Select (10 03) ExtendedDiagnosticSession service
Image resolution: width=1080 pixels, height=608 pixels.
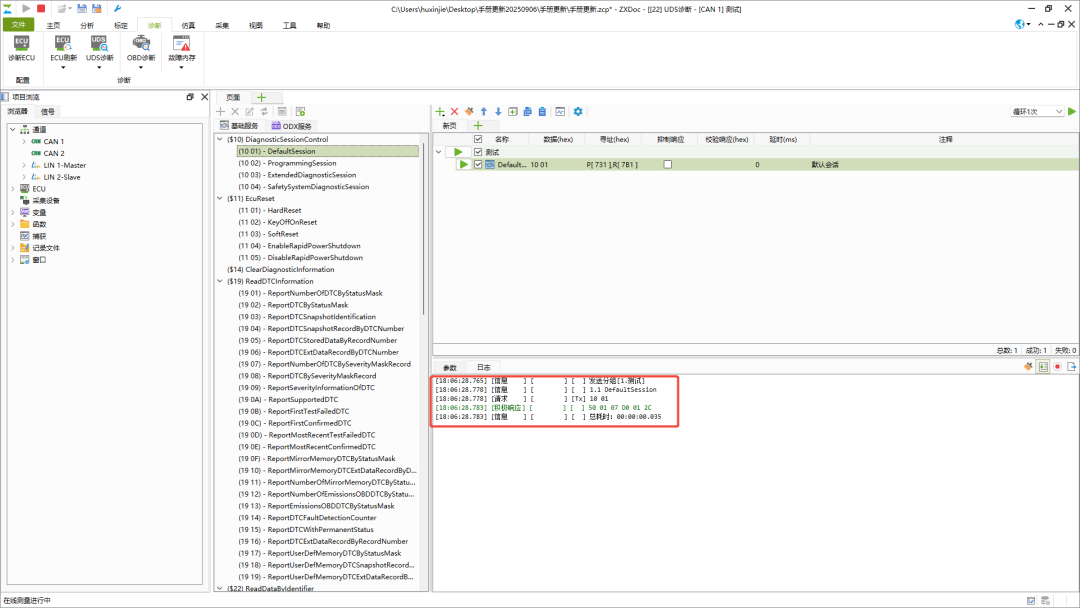tap(296, 175)
